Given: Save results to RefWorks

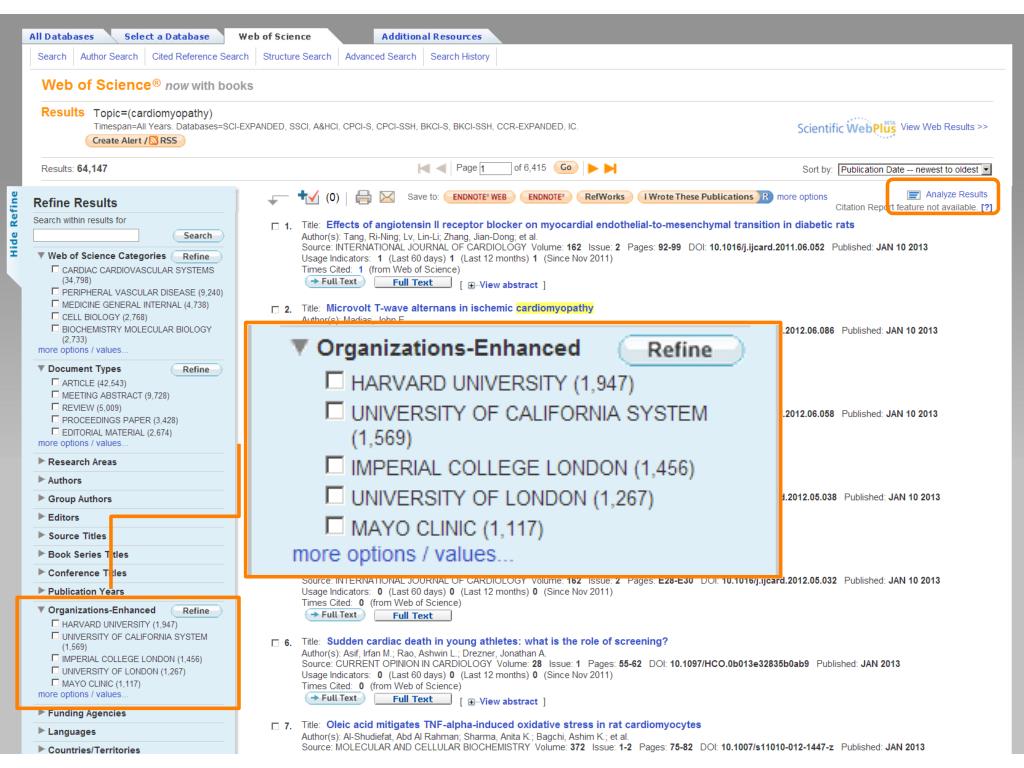Looking at the screenshot, I should click(x=605, y=197).
